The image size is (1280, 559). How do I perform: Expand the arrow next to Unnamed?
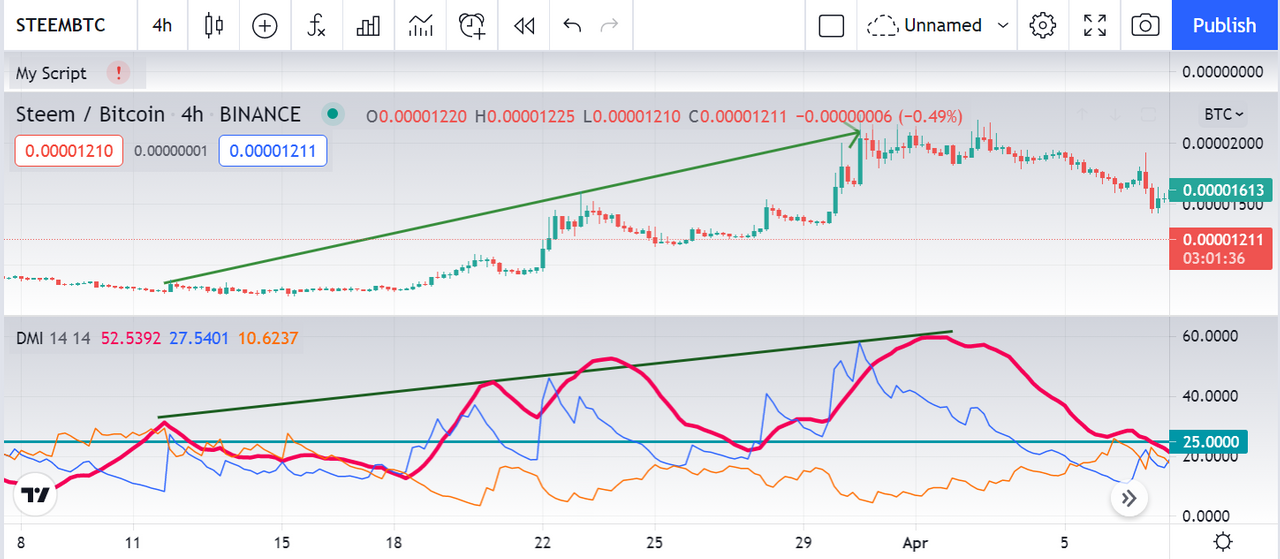point(1003,25)
